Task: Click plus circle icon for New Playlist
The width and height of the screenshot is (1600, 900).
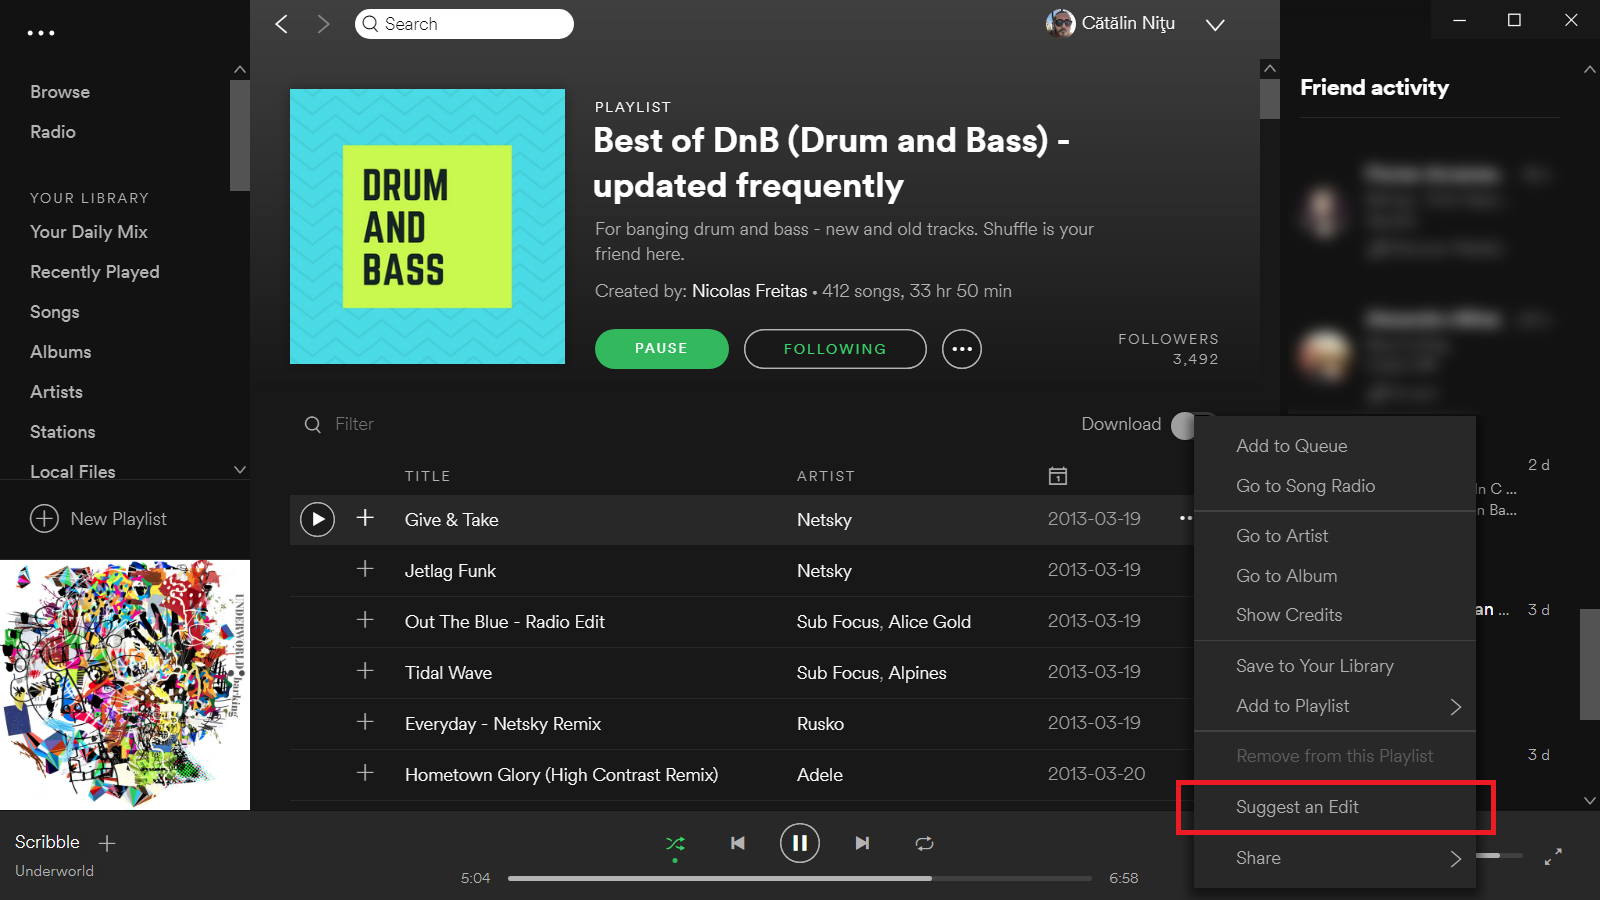Action: click(x=44, y=519)
